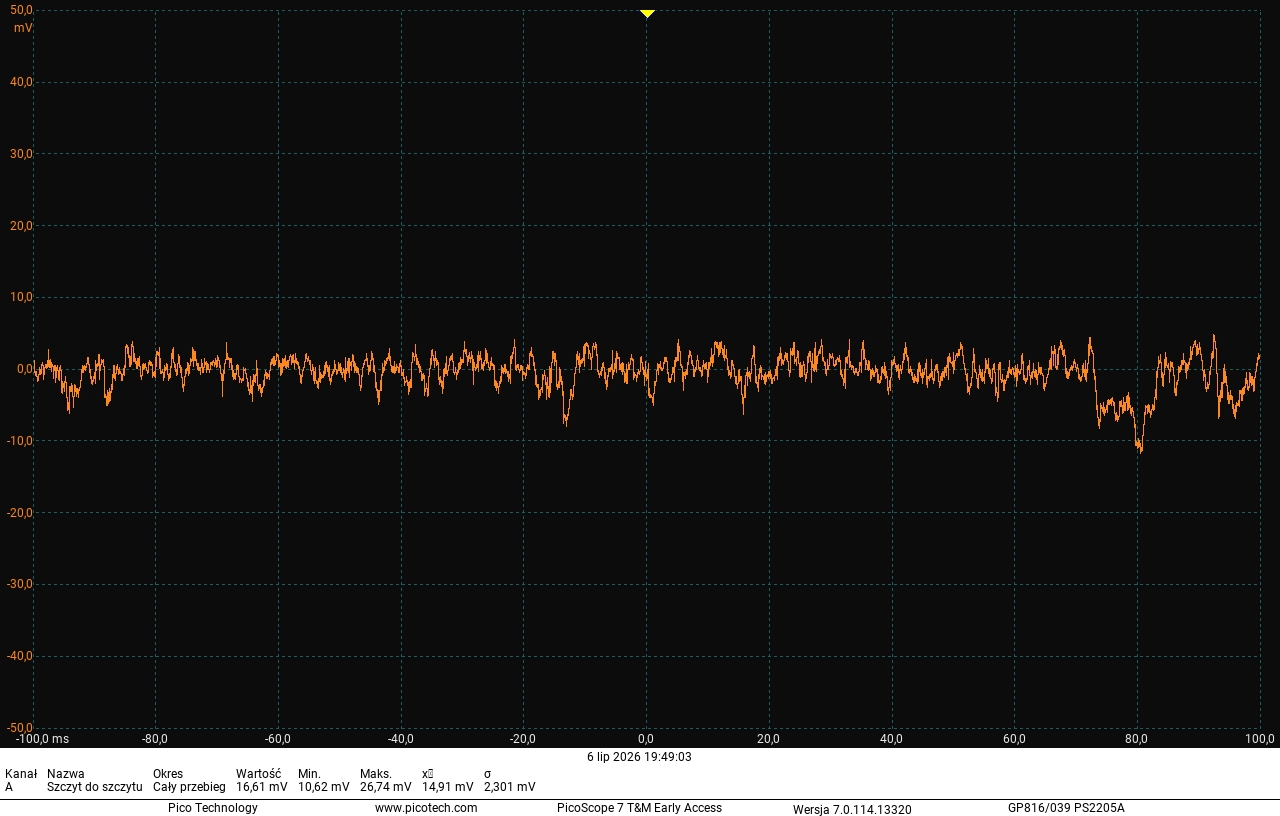Image resolution: width=1280 pixels, height=816 pixels.
Task: Click the 50,0 top axis label
Action: [21, 10]
